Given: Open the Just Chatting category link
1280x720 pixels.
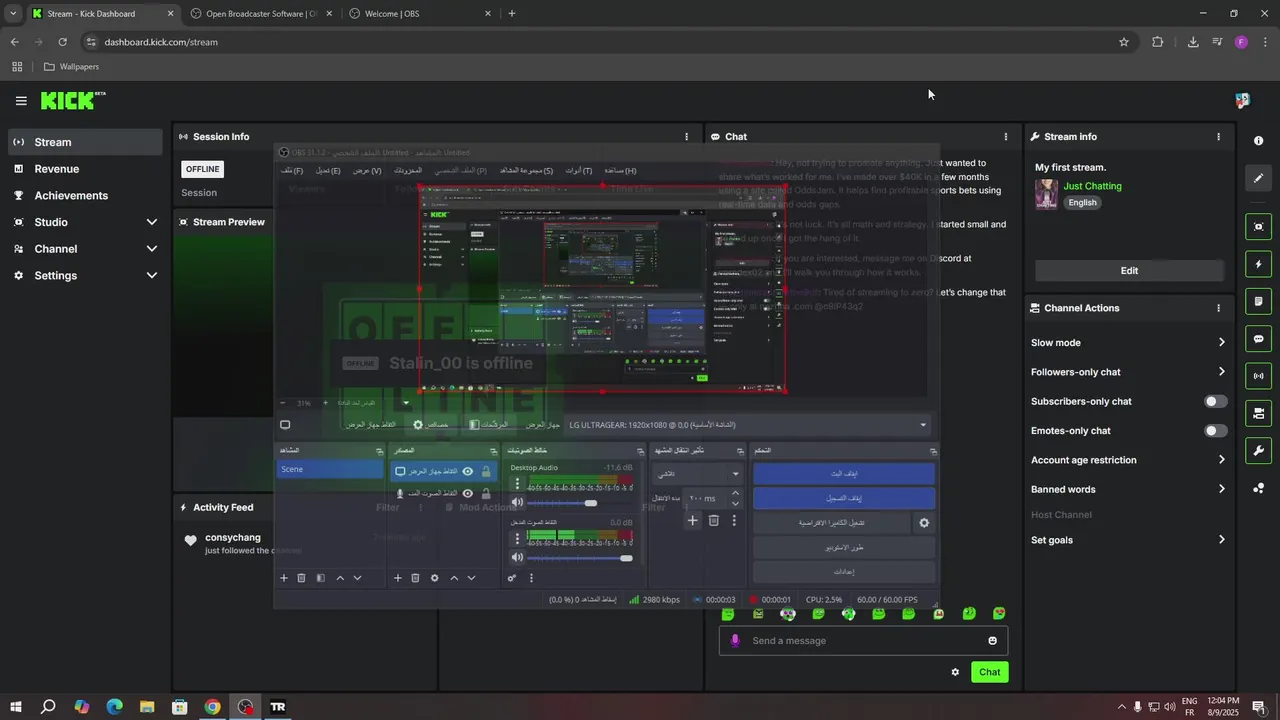Looking at the screenshot, I should tap(1092, 186).
